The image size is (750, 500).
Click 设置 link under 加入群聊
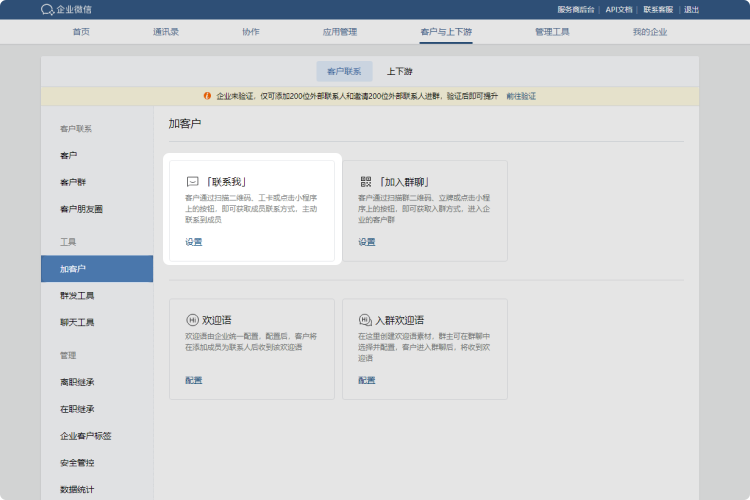pyautogui.click(x=367, y=242)
